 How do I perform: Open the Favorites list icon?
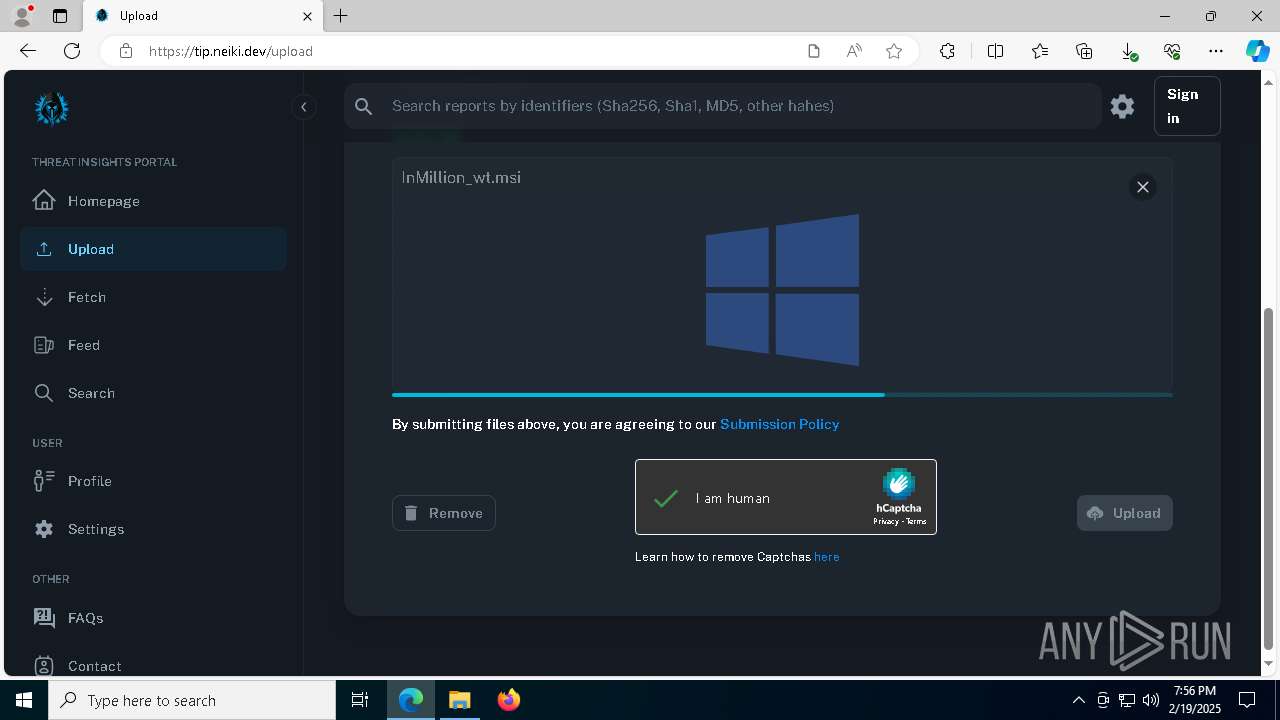point(1040,51)
